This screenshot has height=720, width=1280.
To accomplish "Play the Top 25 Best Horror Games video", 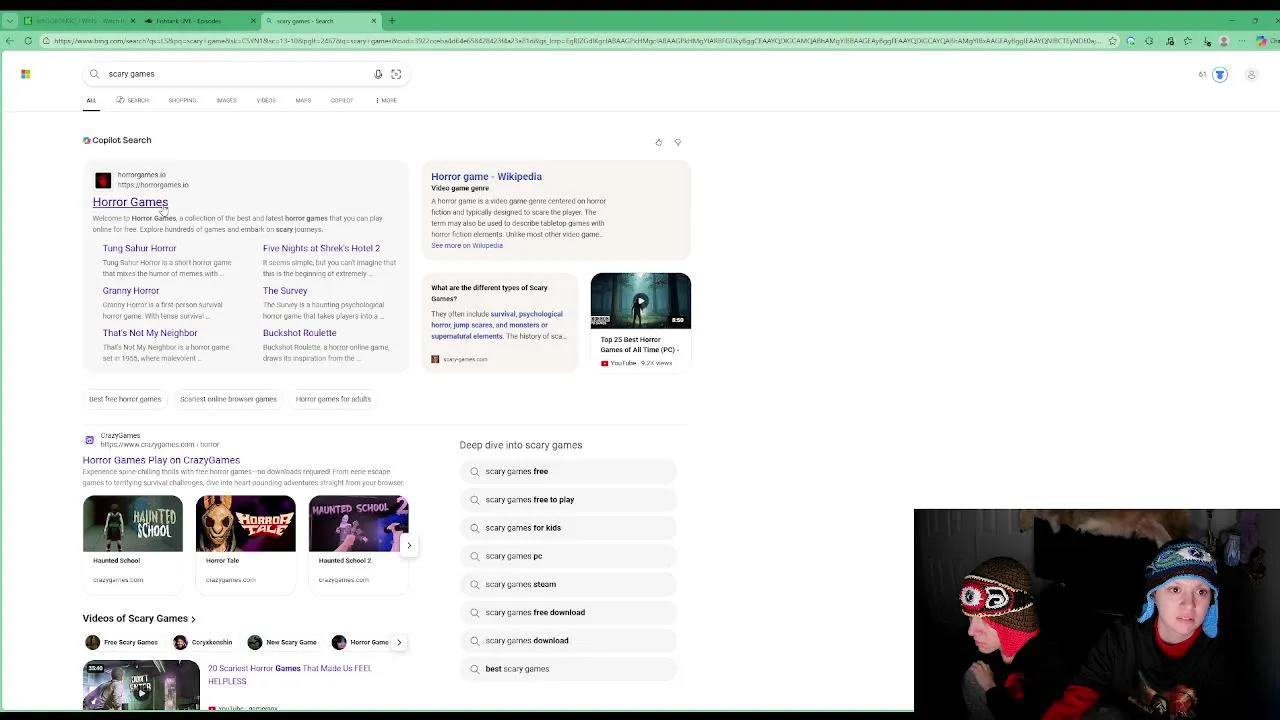I will 640,300.
